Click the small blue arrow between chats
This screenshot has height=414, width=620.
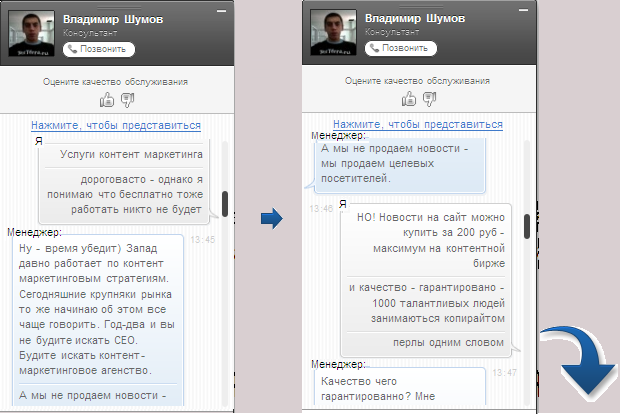270,218
